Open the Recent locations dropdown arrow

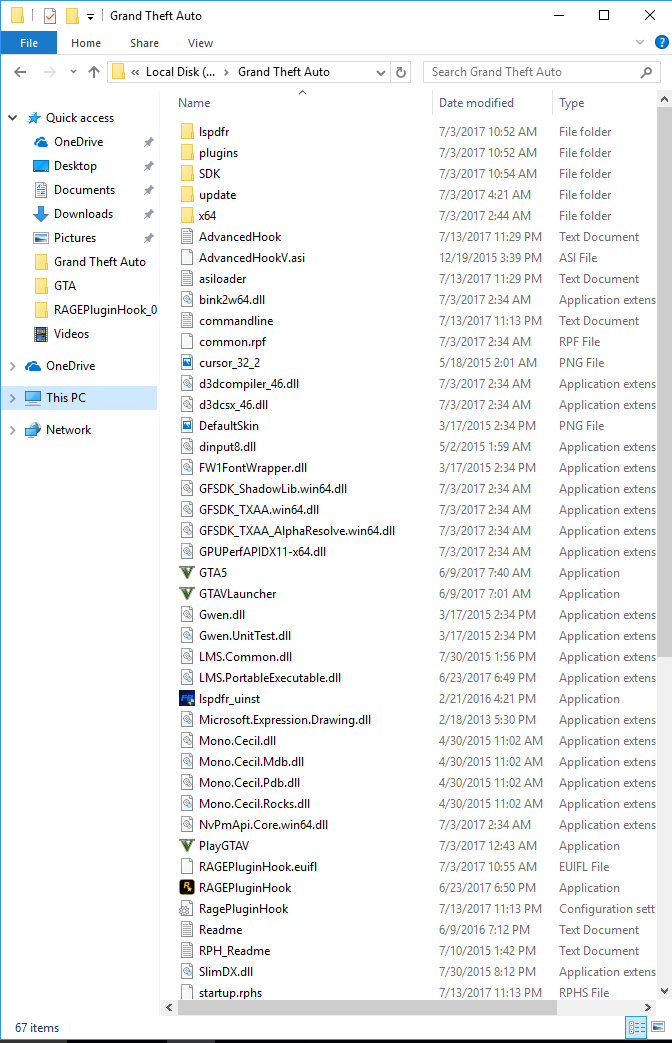pos(73,72)
